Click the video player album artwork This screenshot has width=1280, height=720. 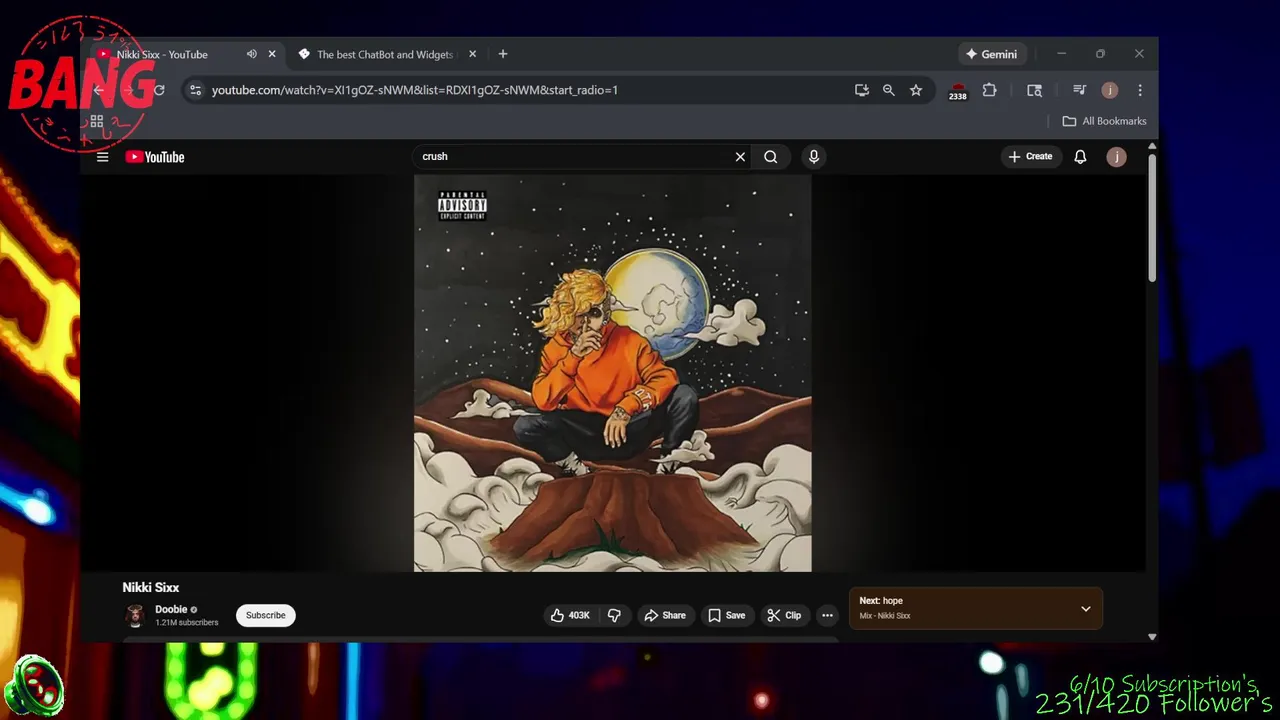[x=613, y=373]
